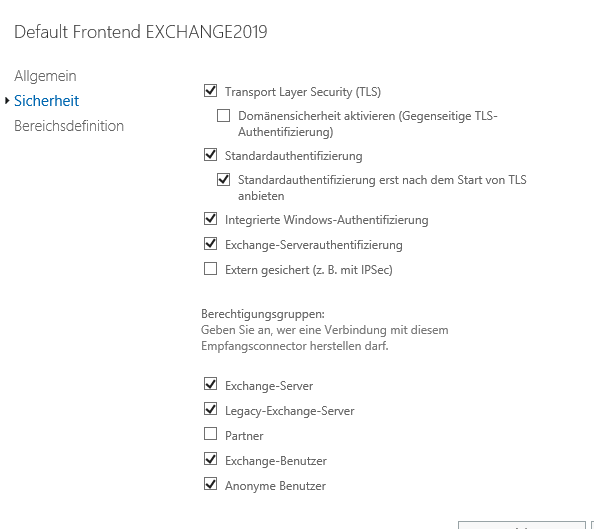This screenshot has height=529, width=594.
Task: Uncheck Transport Layer Security (TLS)
Action: tap(210, 91)
